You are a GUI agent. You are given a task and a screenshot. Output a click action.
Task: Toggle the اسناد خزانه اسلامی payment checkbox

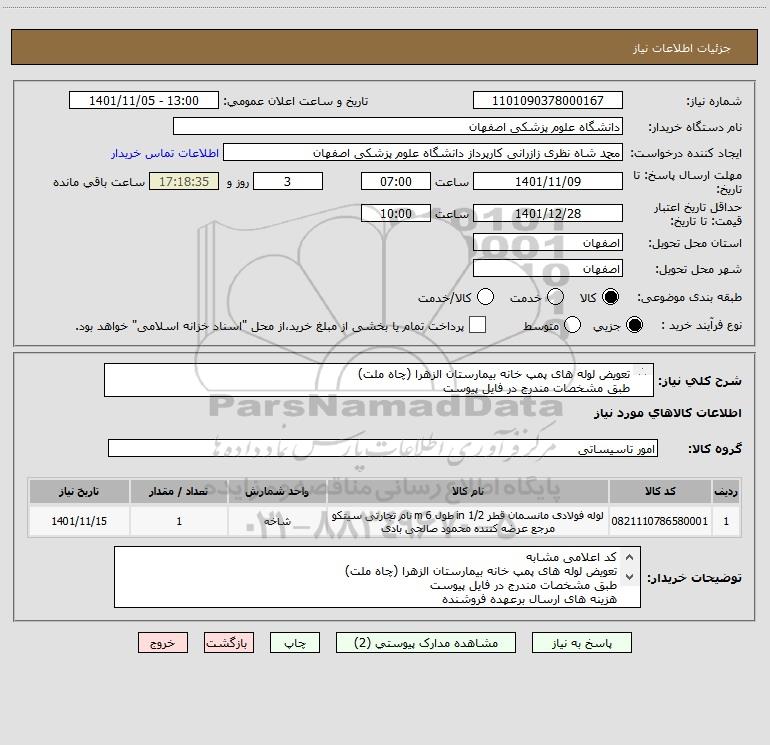tap(477, 325)
